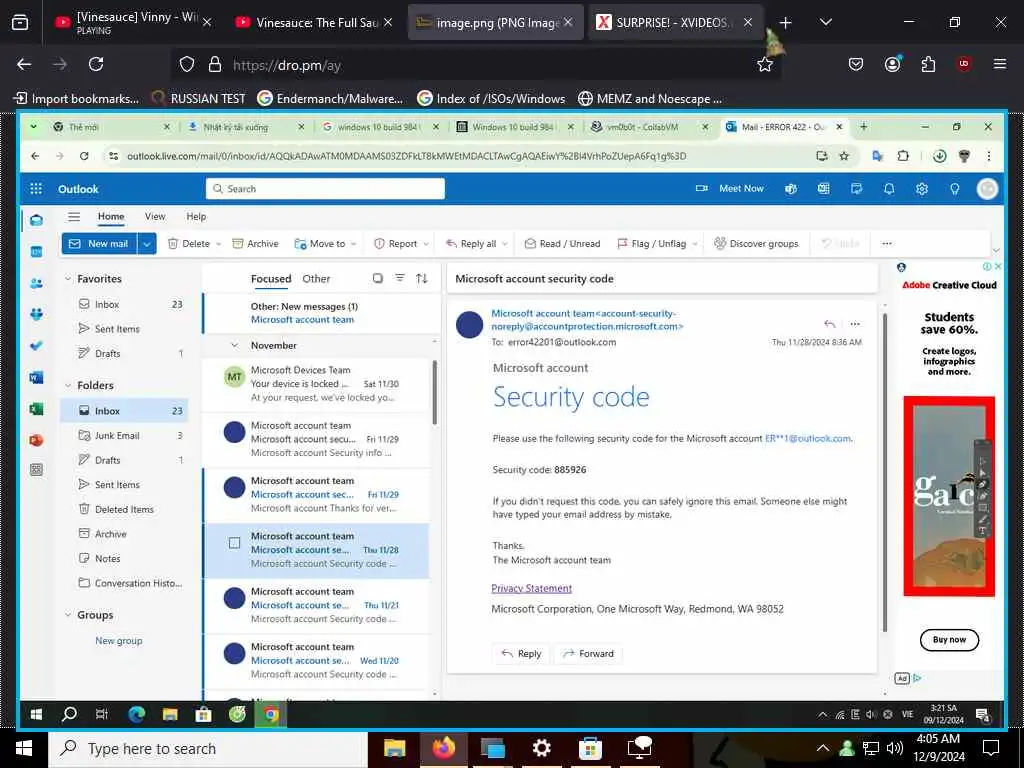Open Word app icon in Outlook rail
The width and height of the screenshot is (1024, 768).
pyautogui.click(x=37, y=377)
